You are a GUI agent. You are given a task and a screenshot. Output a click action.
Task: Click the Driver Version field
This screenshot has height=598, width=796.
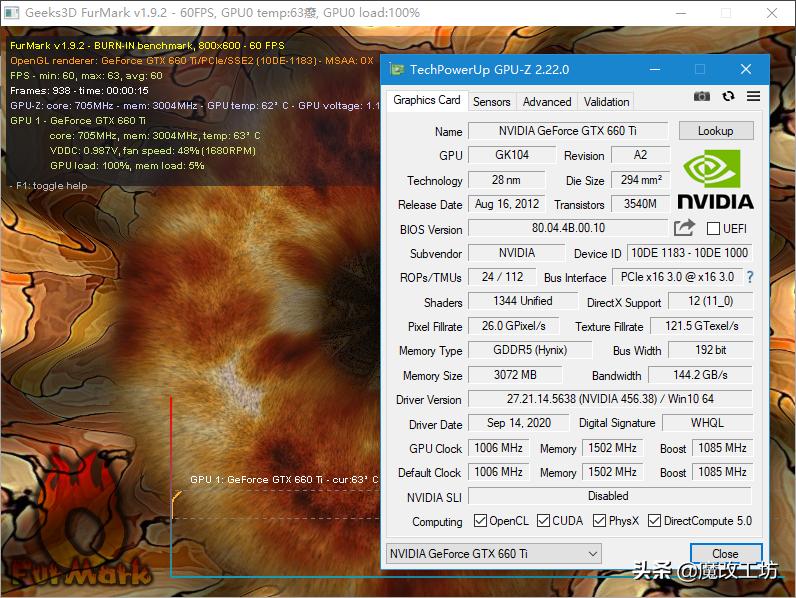(x=609, y=399)
